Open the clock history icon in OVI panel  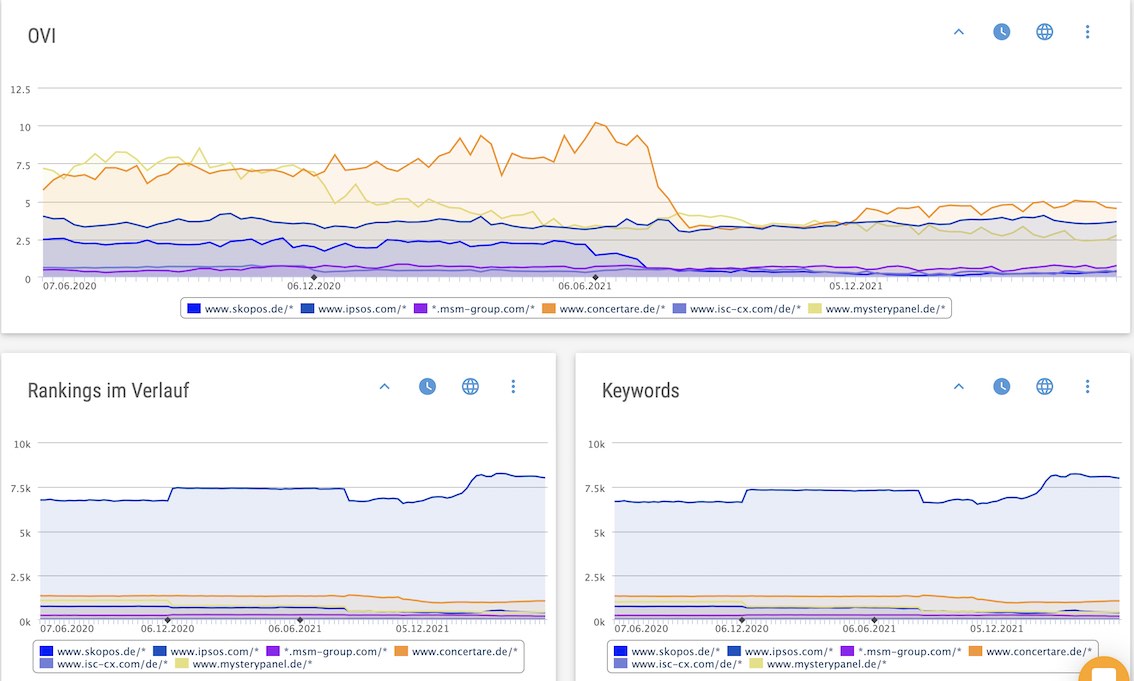click(x=1002, y=32)
